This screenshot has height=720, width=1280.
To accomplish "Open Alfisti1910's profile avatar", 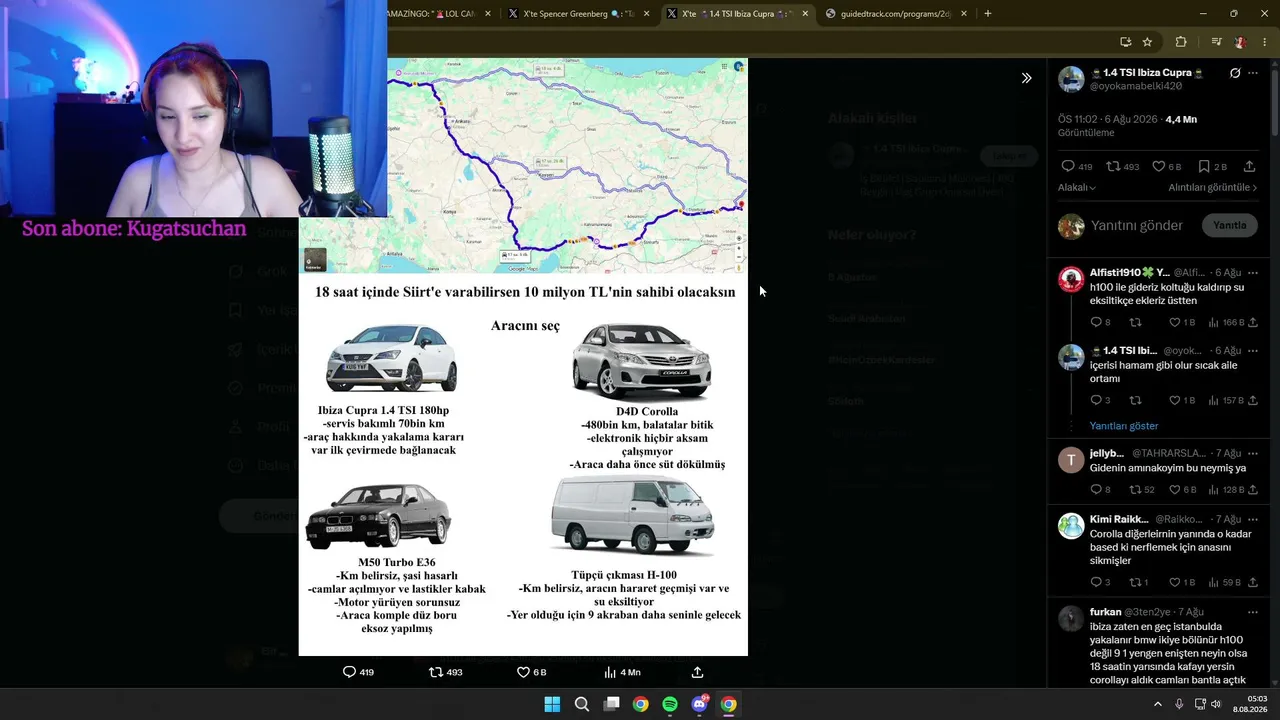I will [1071, 279].
